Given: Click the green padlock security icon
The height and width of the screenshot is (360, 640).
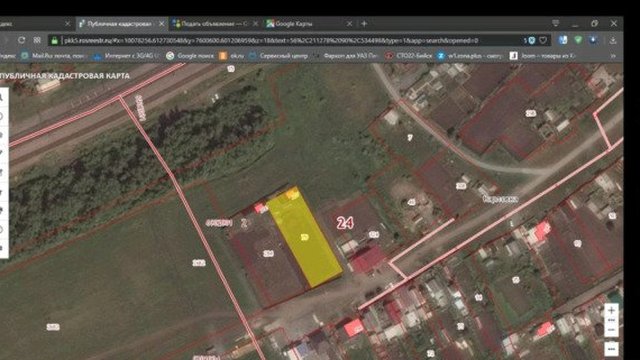Looking at the screenshot, I should pyautogui.click(x=54, y=40).
